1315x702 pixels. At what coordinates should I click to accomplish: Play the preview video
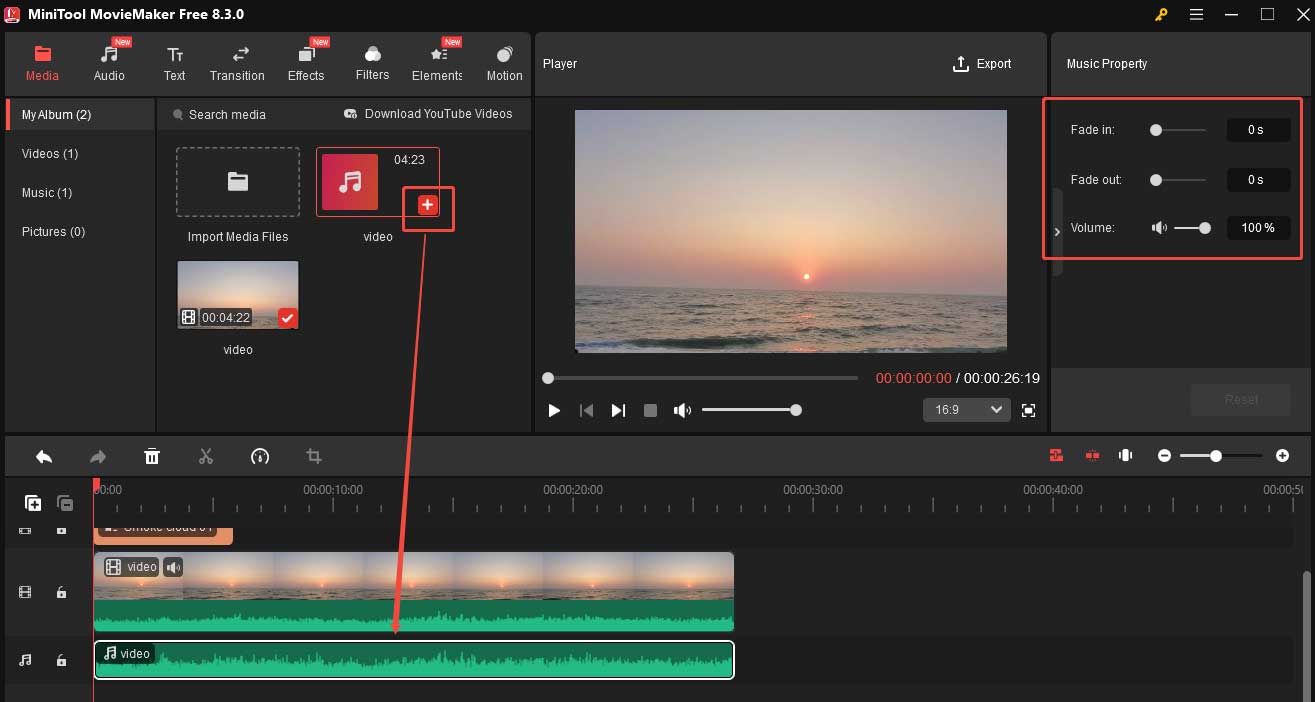tap(554, 411)
